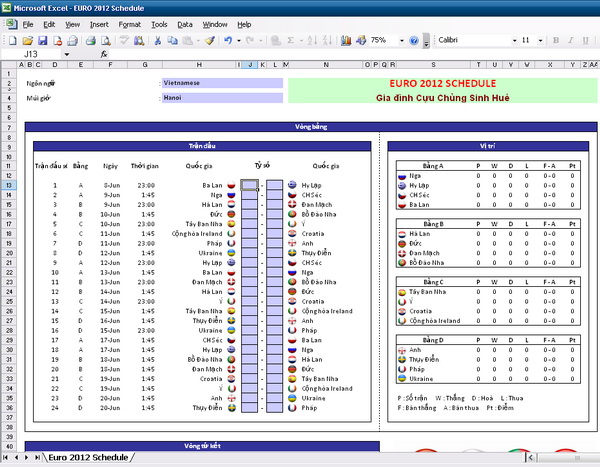Select the Euro 2012 Schedule sheet tab
600x467 pixels.
tap(87, 457)
